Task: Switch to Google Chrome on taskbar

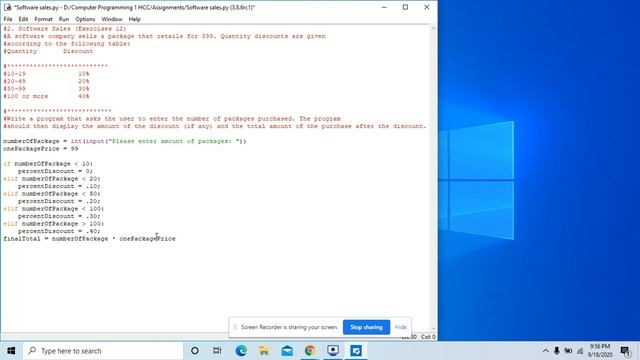Action: click(310, 351)
